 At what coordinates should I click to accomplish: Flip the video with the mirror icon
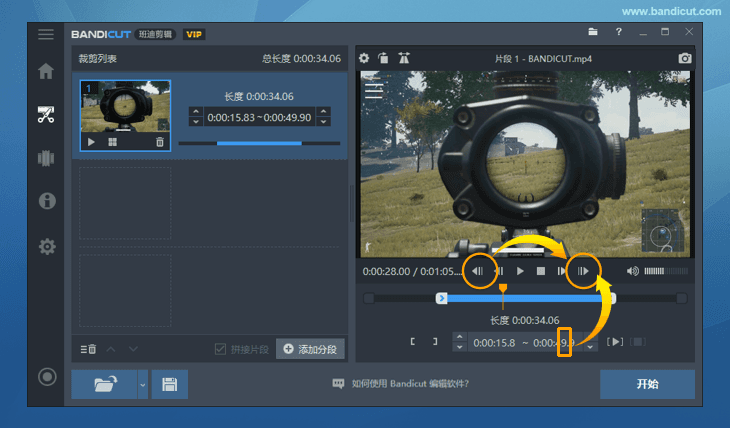404,58
